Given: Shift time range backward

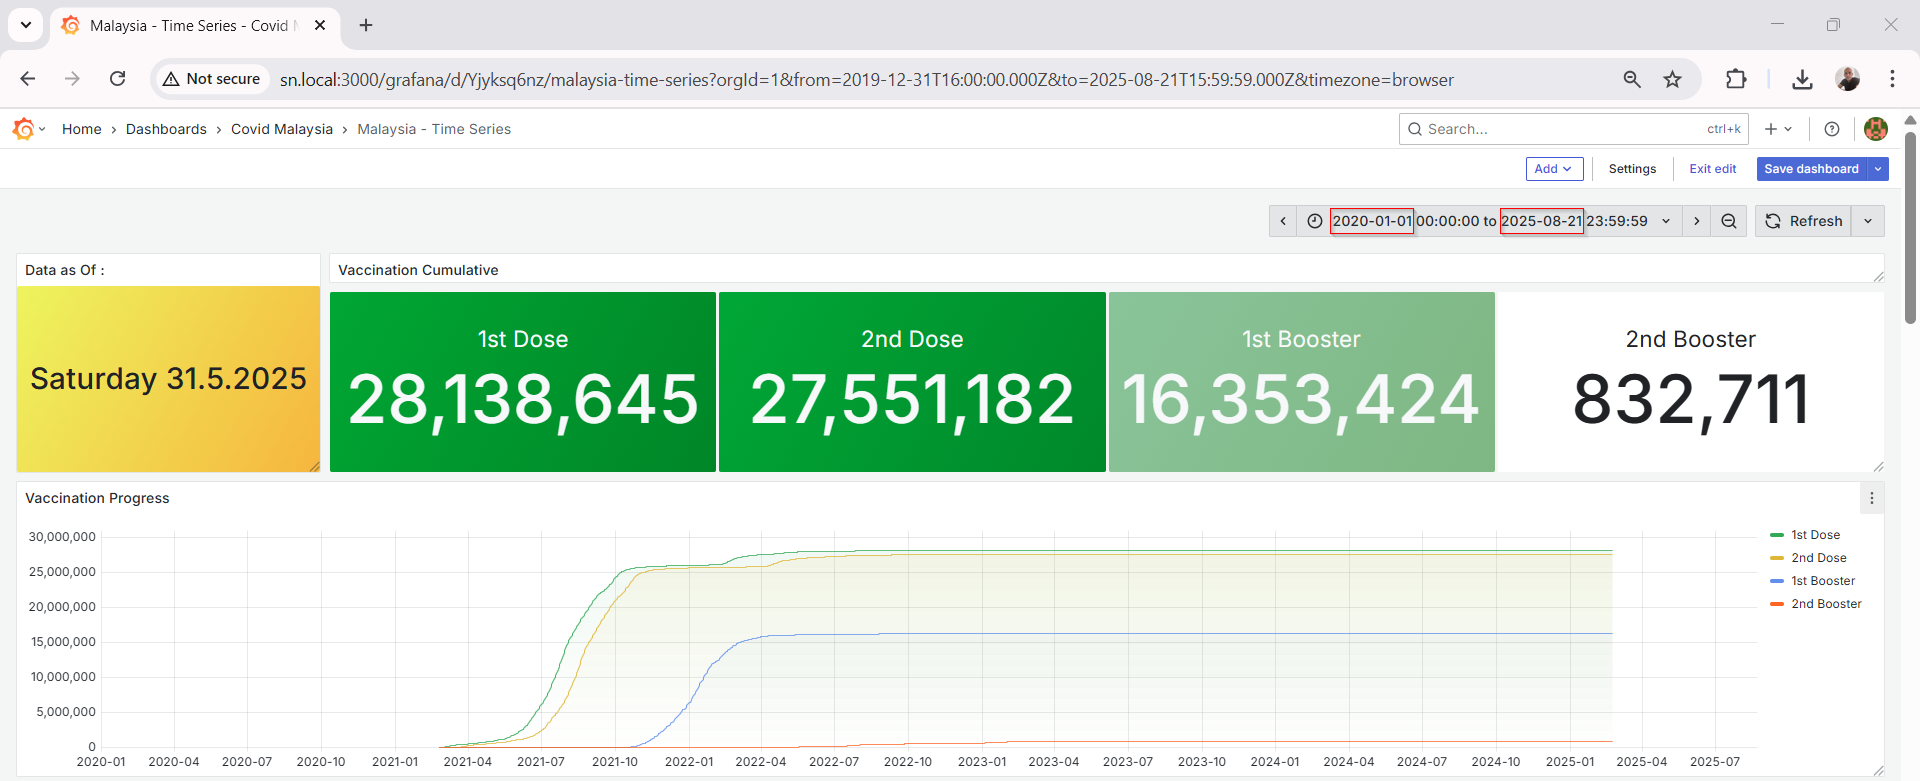Looking at the screenshot, I should click(x=1283, y=221).
